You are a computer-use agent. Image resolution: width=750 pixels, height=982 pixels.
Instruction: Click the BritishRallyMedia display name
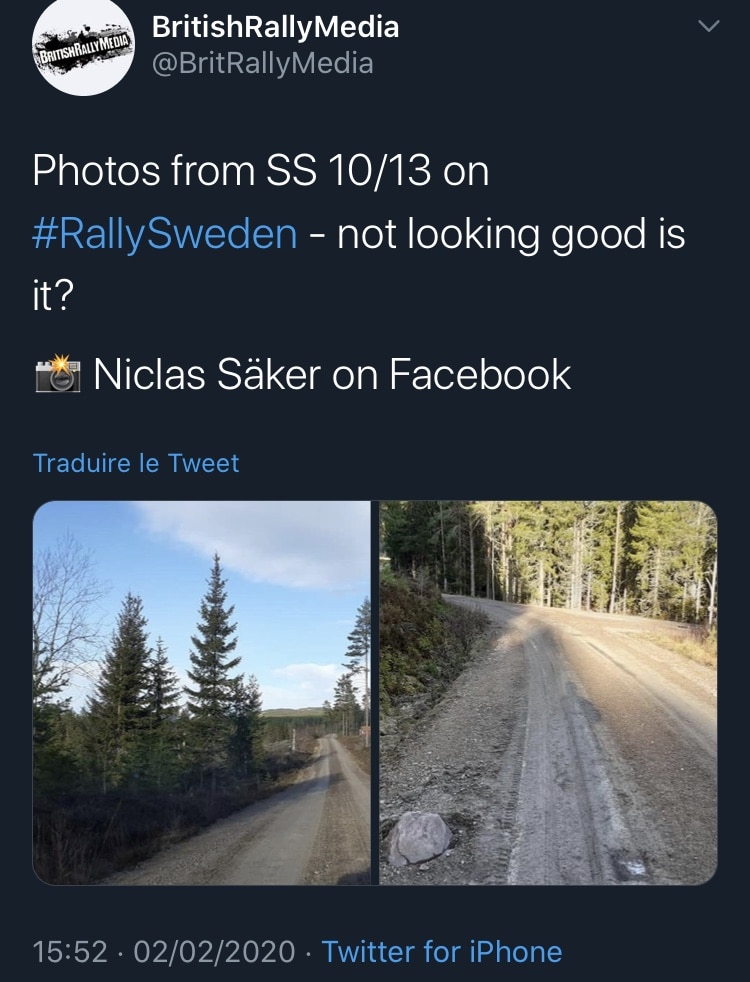(275, 27)
